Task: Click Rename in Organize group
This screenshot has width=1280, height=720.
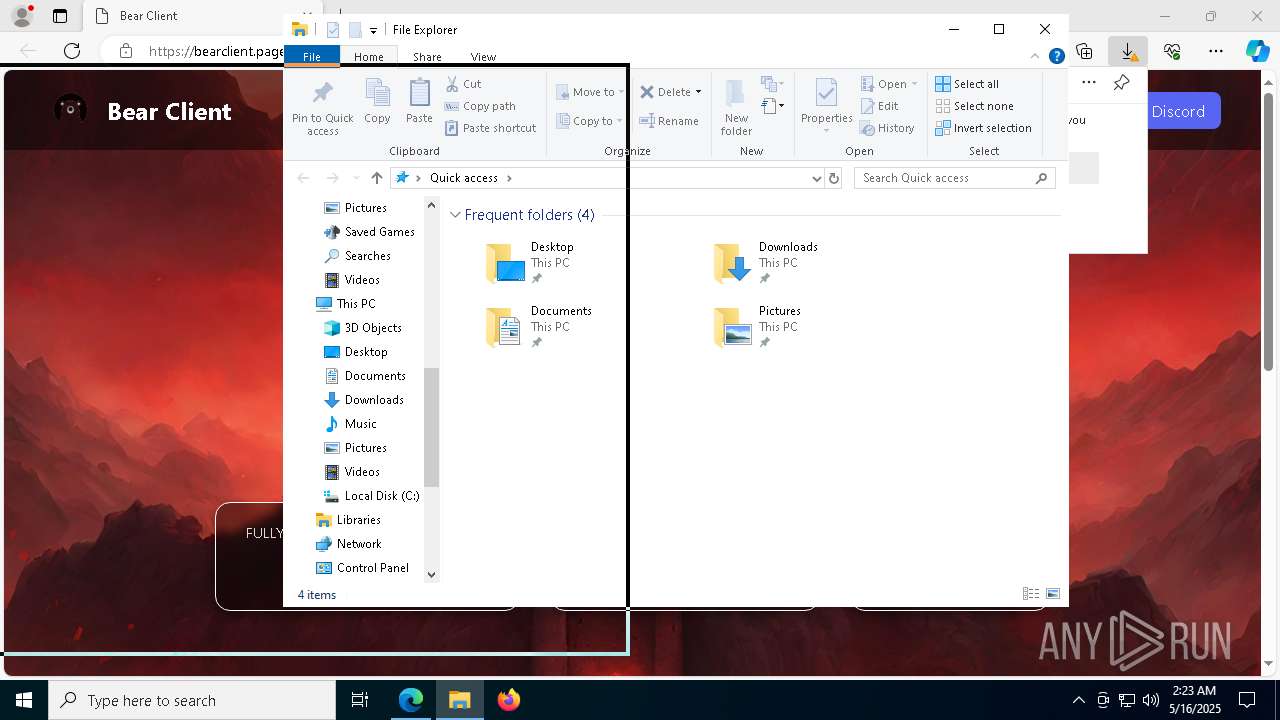Action: (669, 121)
